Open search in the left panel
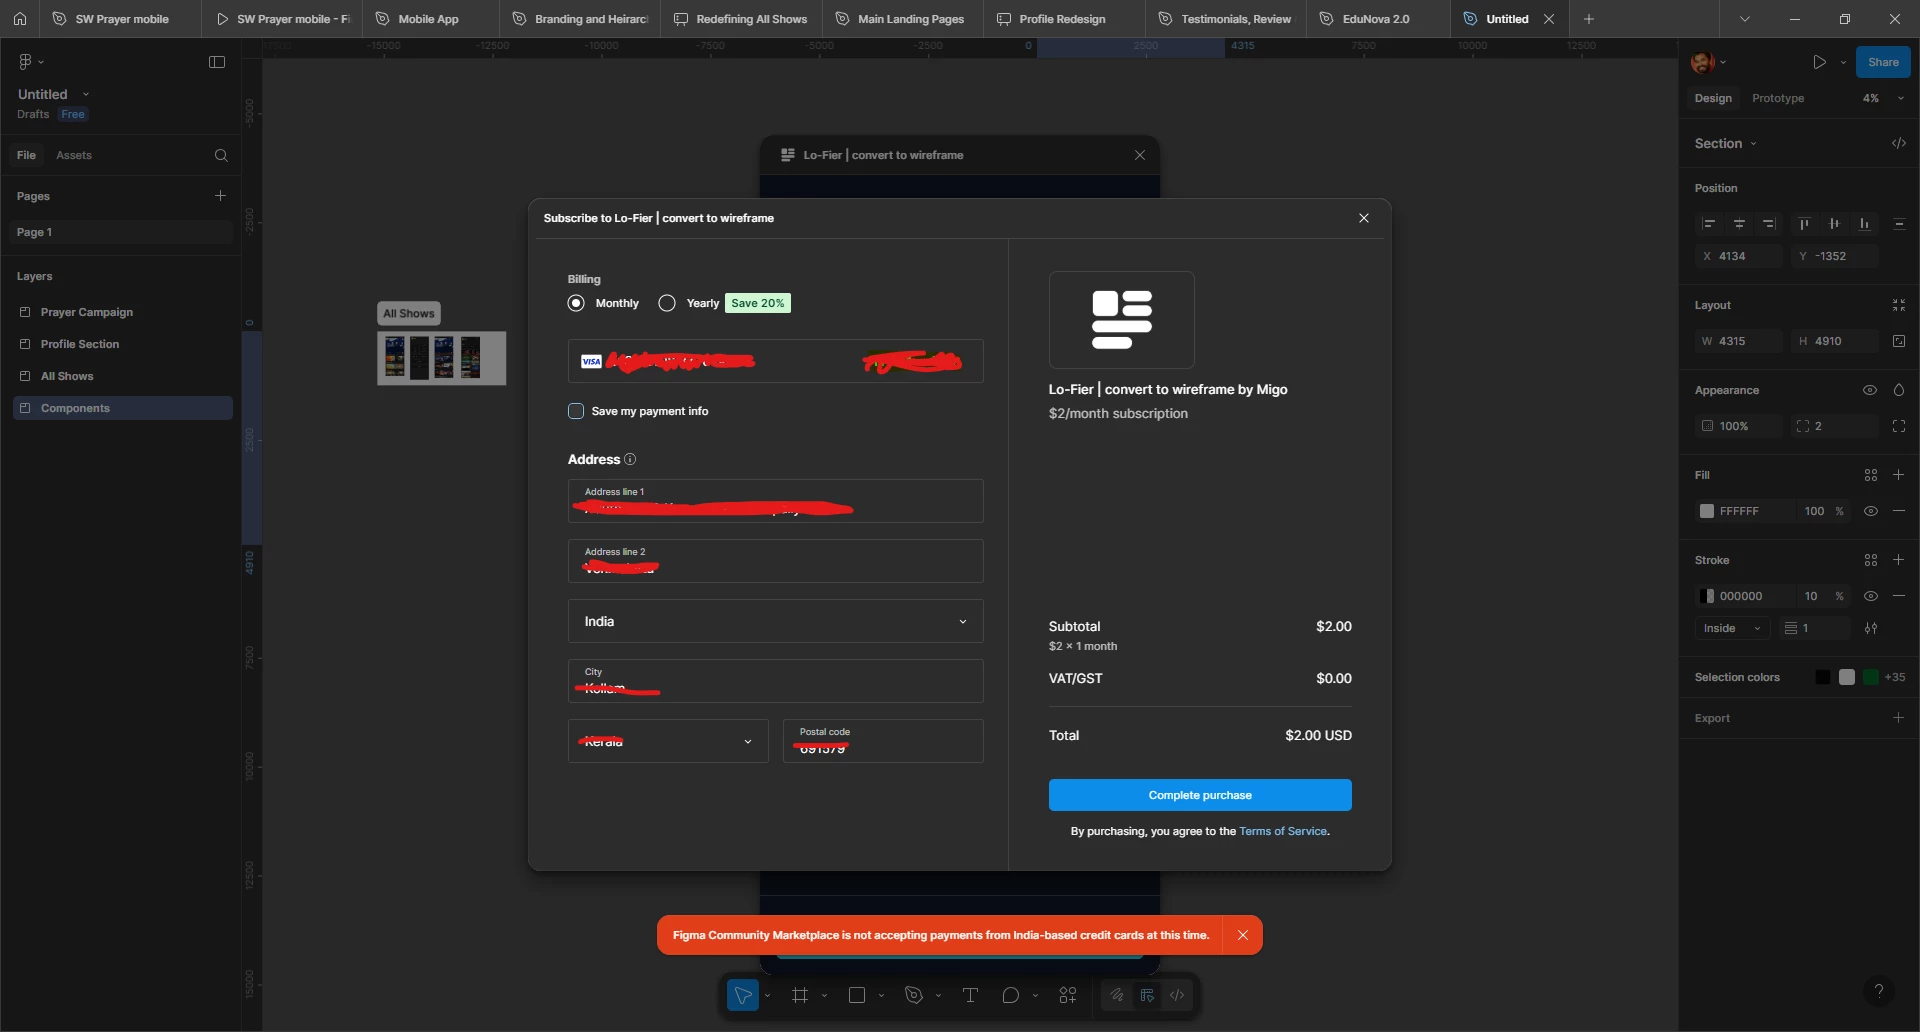 (x=221, y=155)
